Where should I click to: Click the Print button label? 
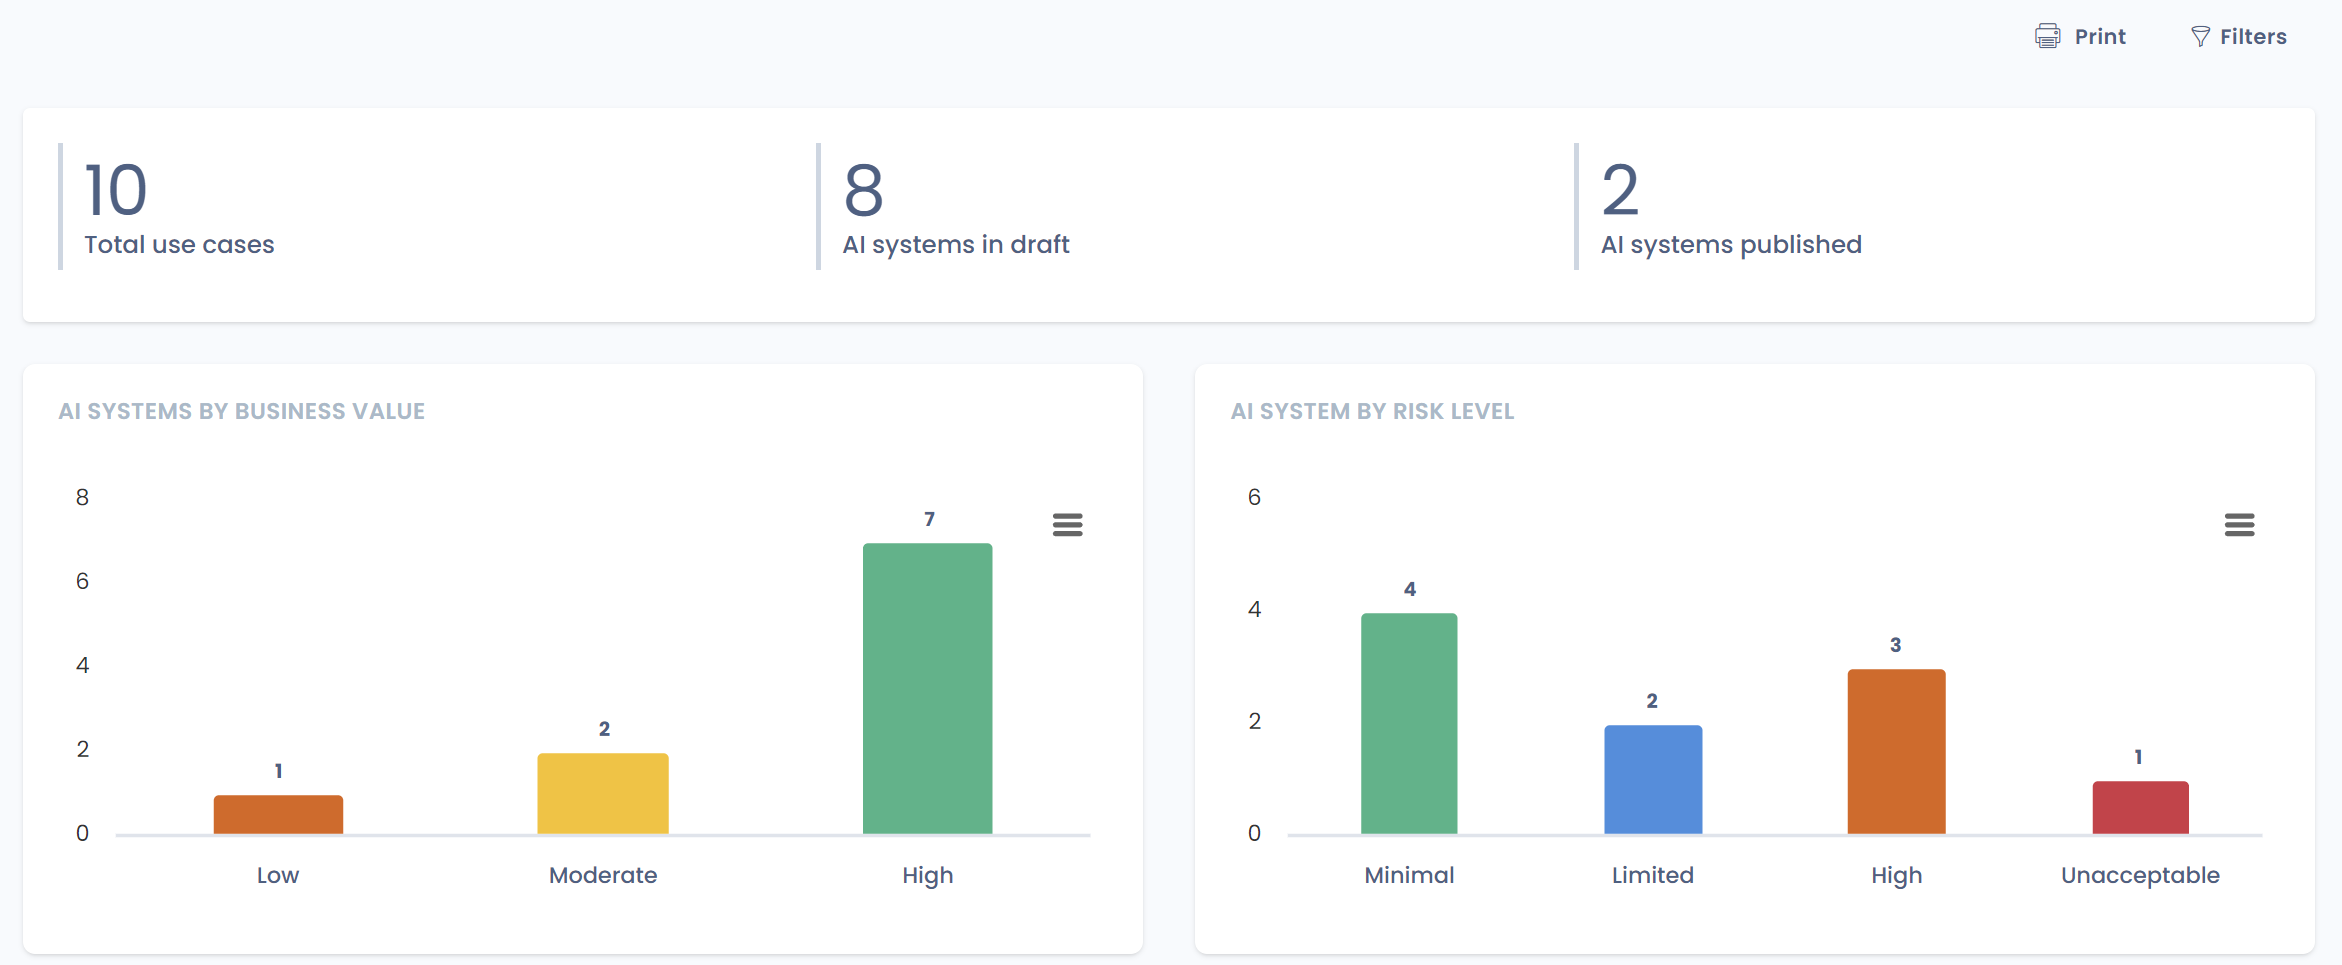(x=2099, y=37)
